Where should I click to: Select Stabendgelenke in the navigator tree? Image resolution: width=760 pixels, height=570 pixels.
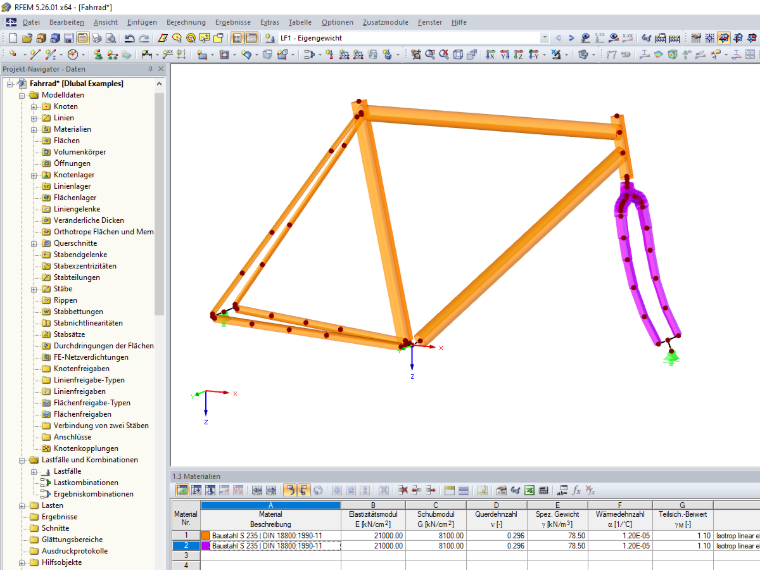click(x=80, y=254)
